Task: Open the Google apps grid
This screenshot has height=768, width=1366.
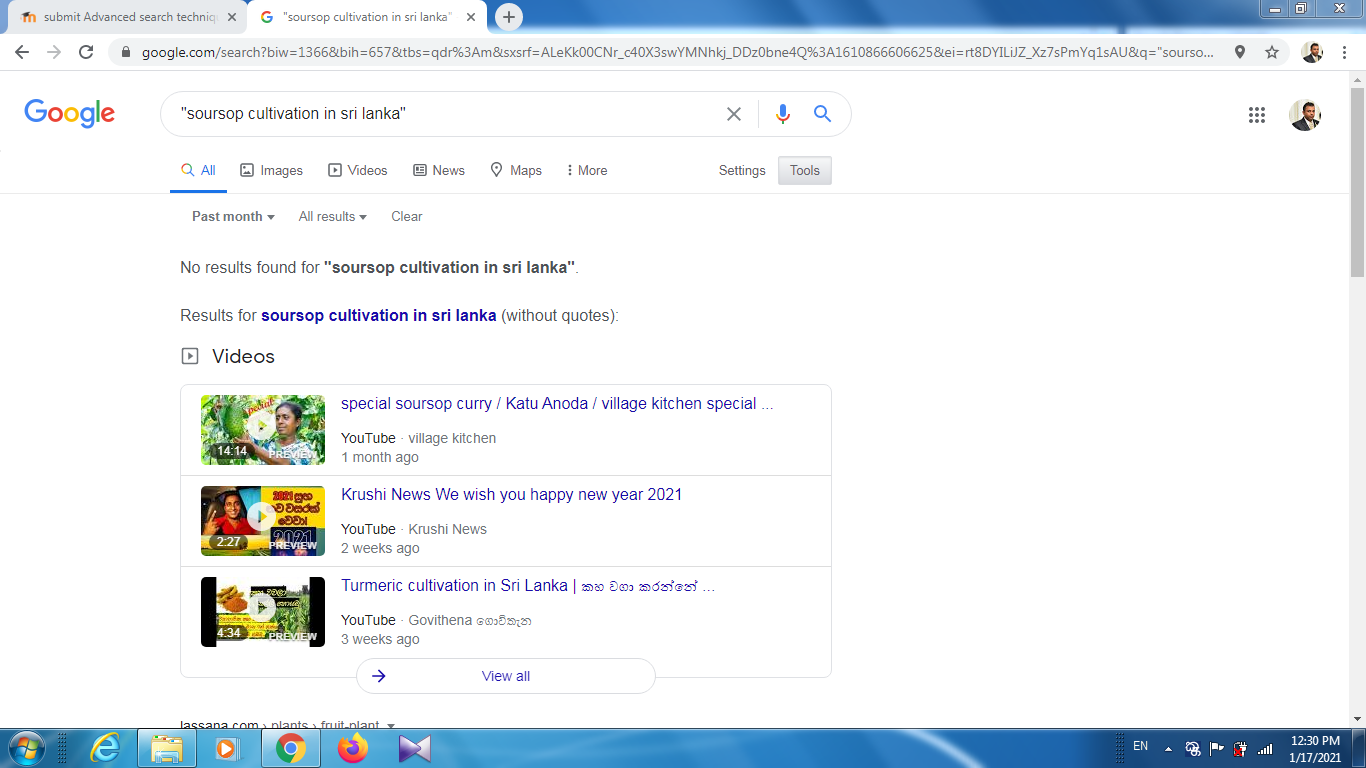Action: point(1257,115)
